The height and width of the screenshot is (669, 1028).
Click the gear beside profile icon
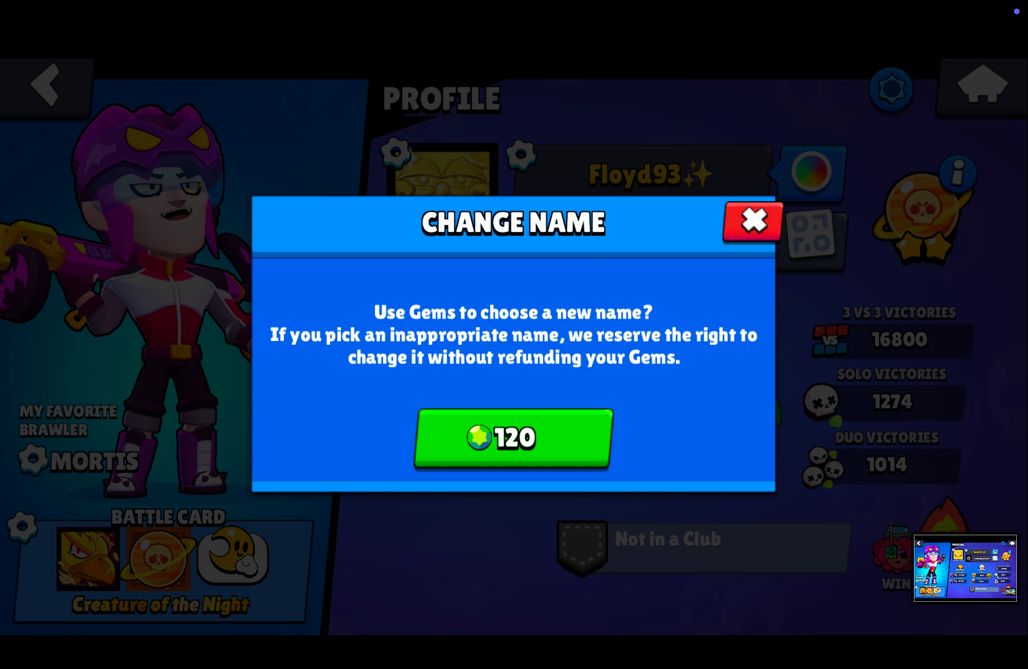[x=395, y=154]
